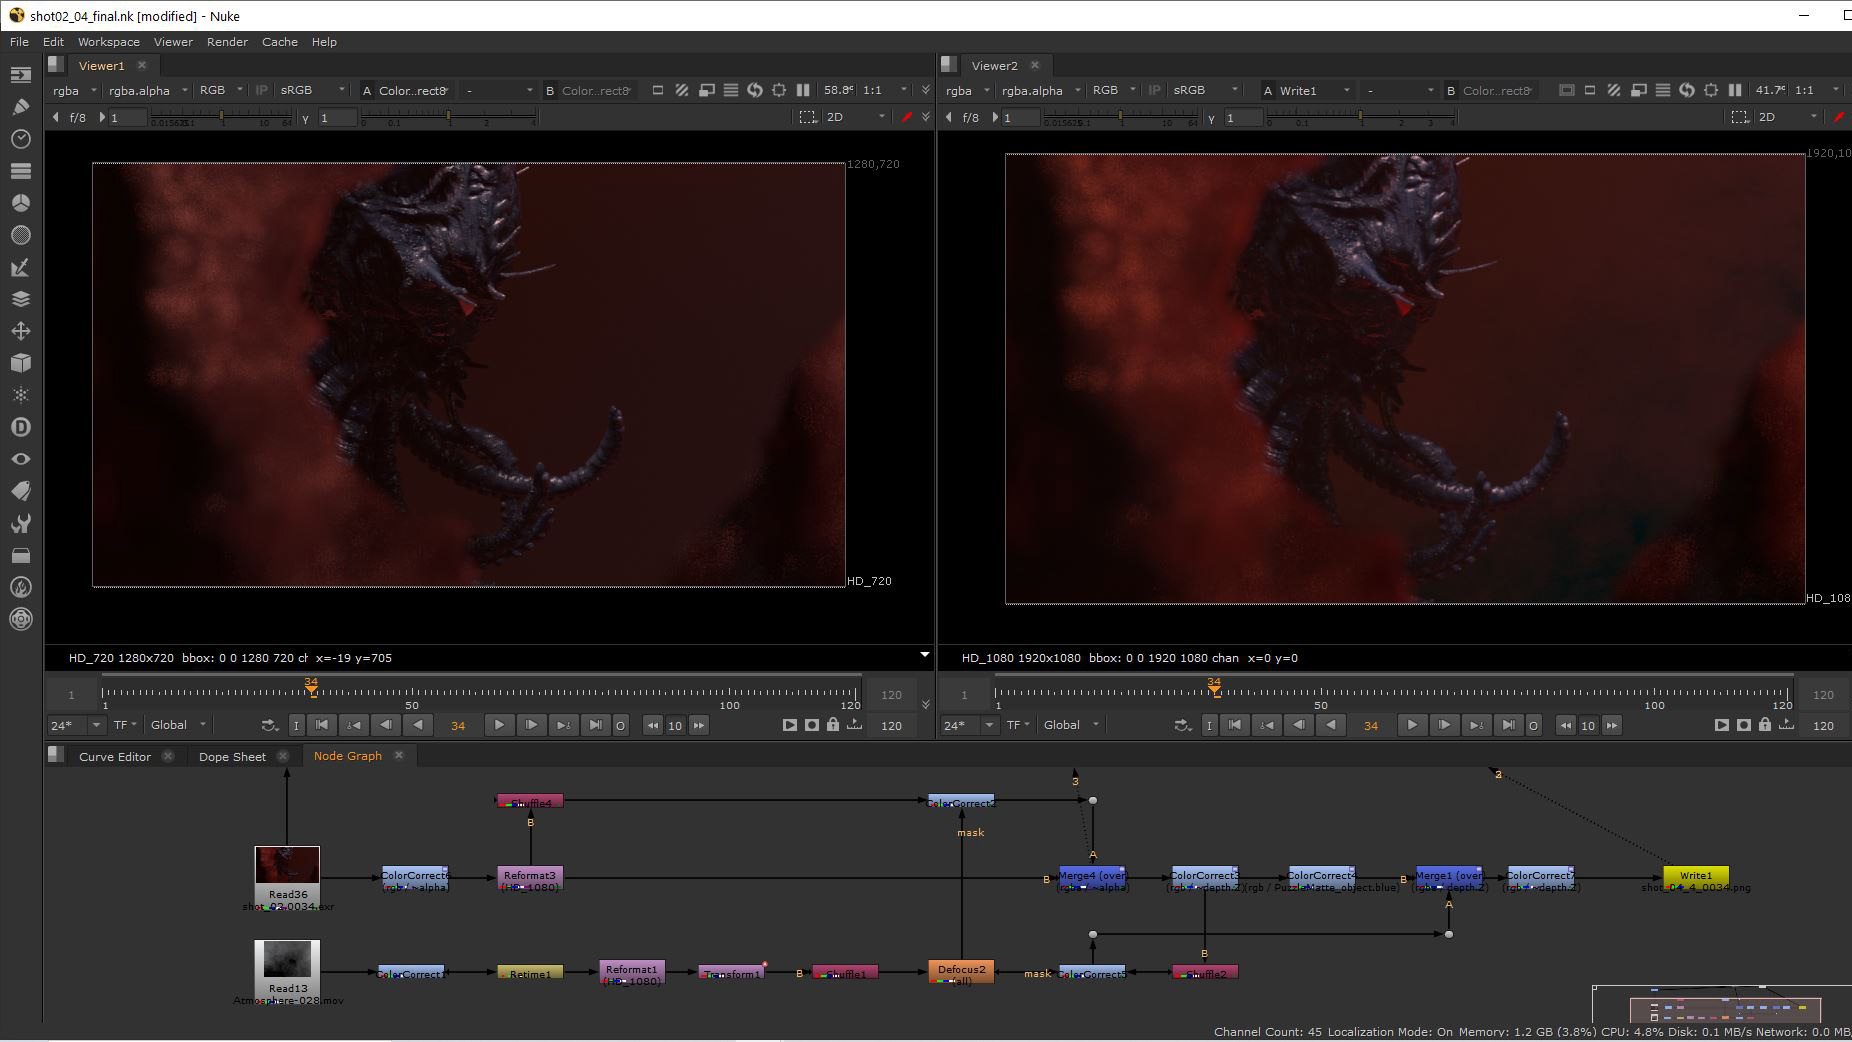The height and width of the screenshot is (1042, 1852).
Task: Play forward in Viewer2 timeline
Action: (1412, 725)
